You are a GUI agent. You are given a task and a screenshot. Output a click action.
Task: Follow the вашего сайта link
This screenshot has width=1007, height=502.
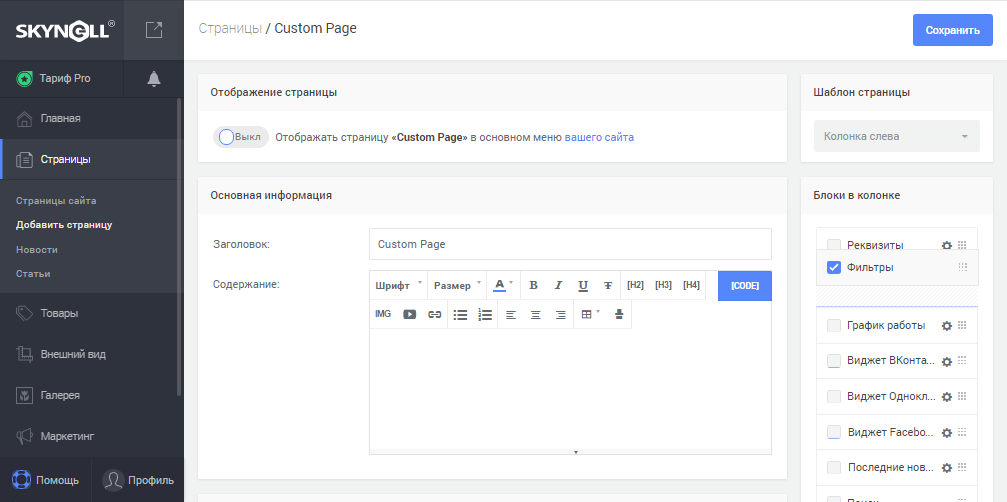tap(599, 137)
